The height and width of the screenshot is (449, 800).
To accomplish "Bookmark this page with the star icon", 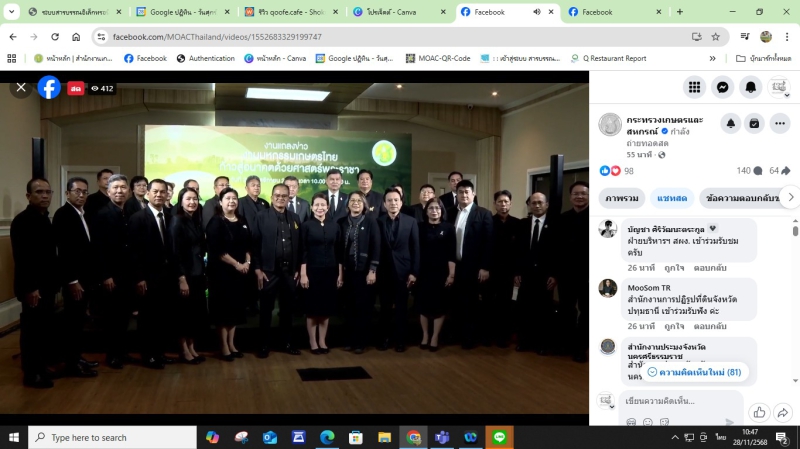I will tap(716, 37).
